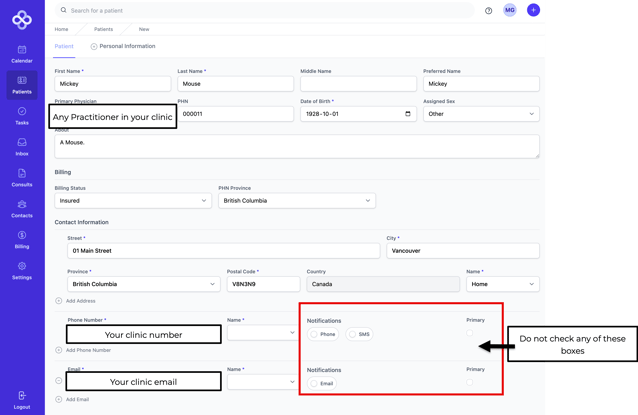638x415 pixels.
Task: Open the Billing Status dropdown
Action: coord(132,200)
